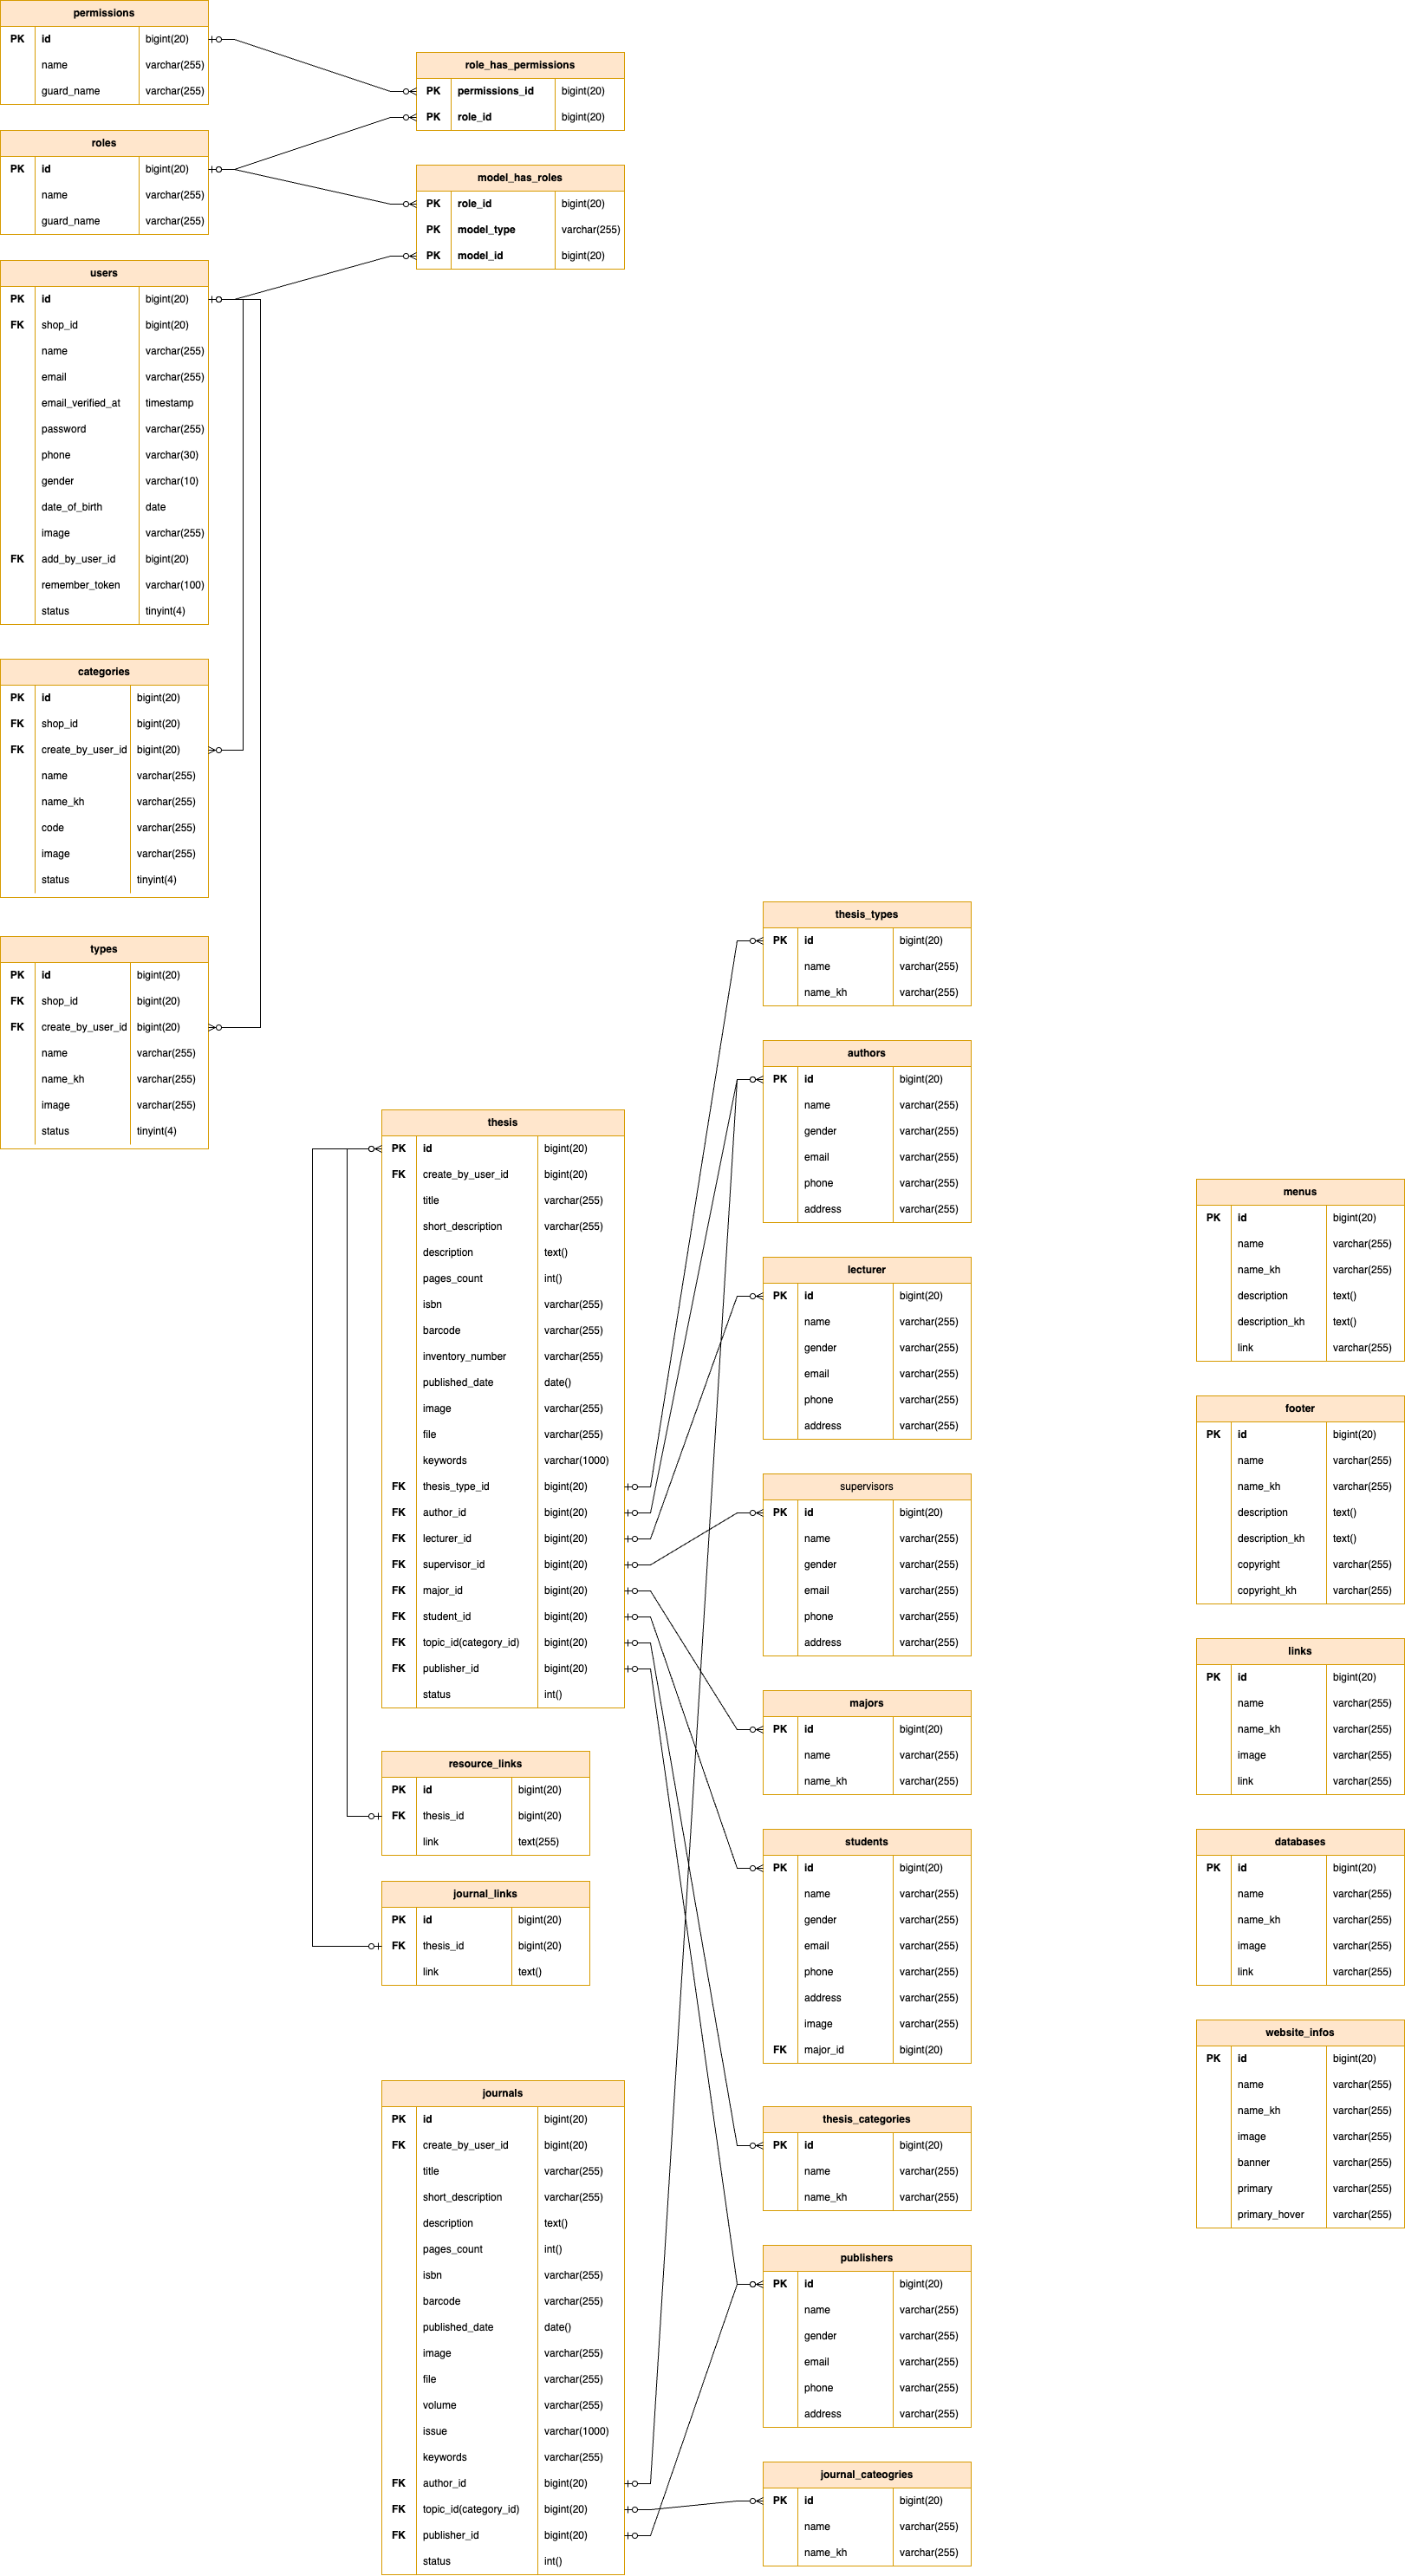Click the code field in categories table
Viewport: 1405px width, 2576px height.
pyautogui.click(x=53, y=828)
